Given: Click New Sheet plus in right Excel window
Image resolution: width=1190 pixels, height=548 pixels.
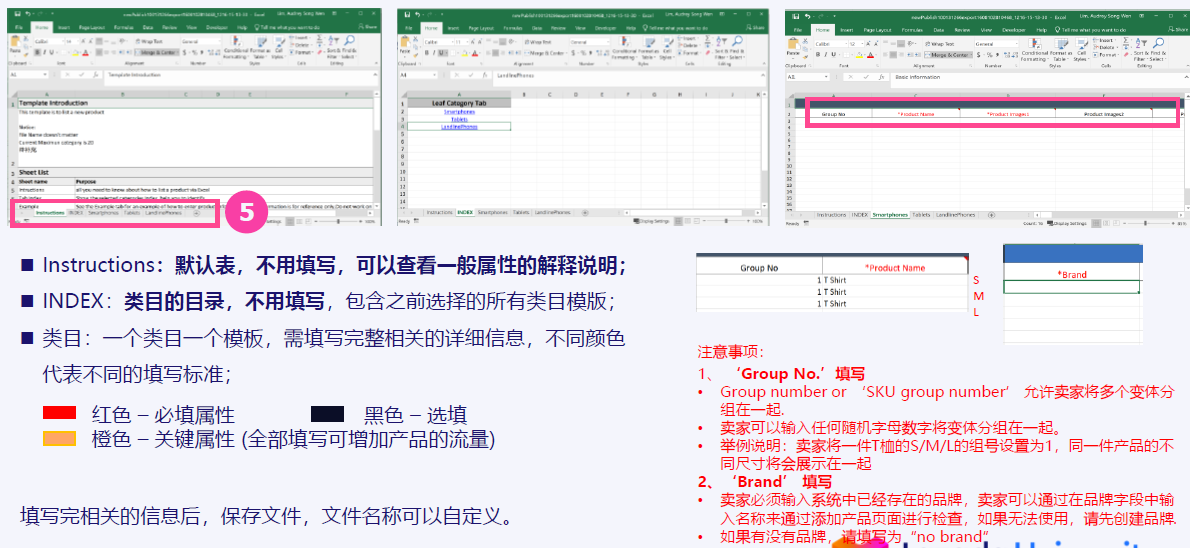Looking at the screenshot, I should 991,215.
